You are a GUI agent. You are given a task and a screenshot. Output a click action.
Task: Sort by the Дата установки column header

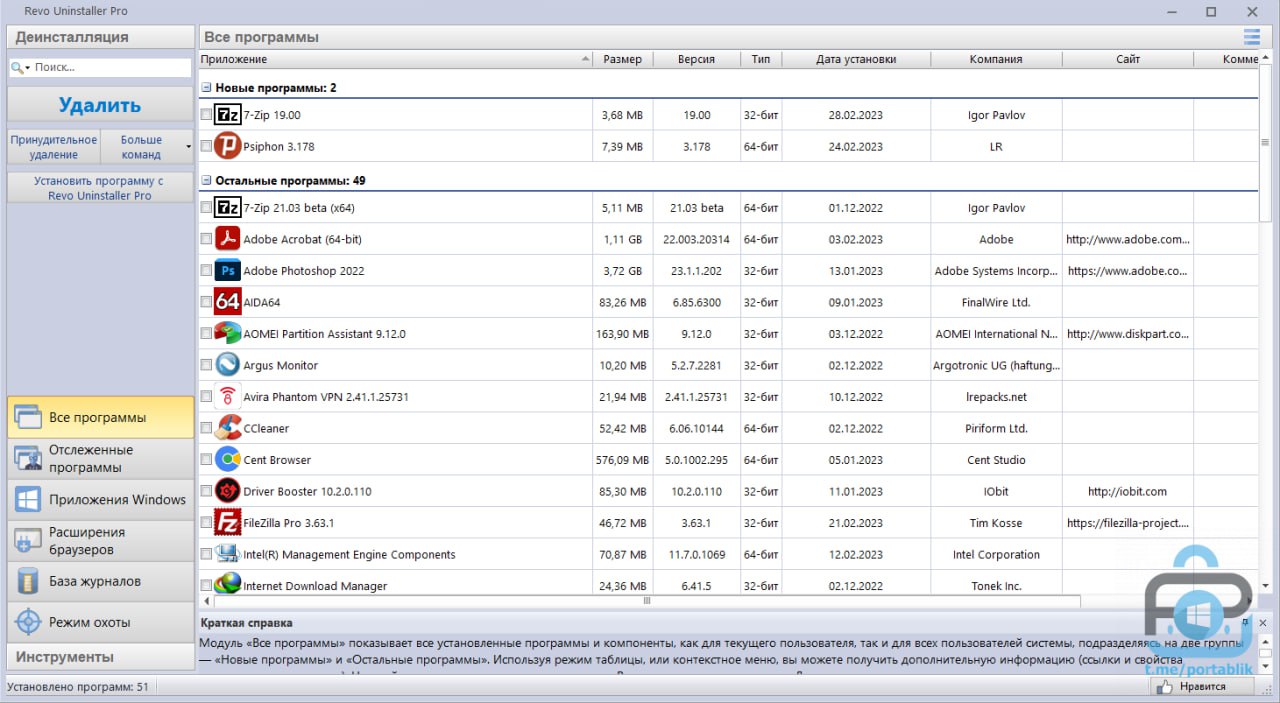(x=856, y=59)
